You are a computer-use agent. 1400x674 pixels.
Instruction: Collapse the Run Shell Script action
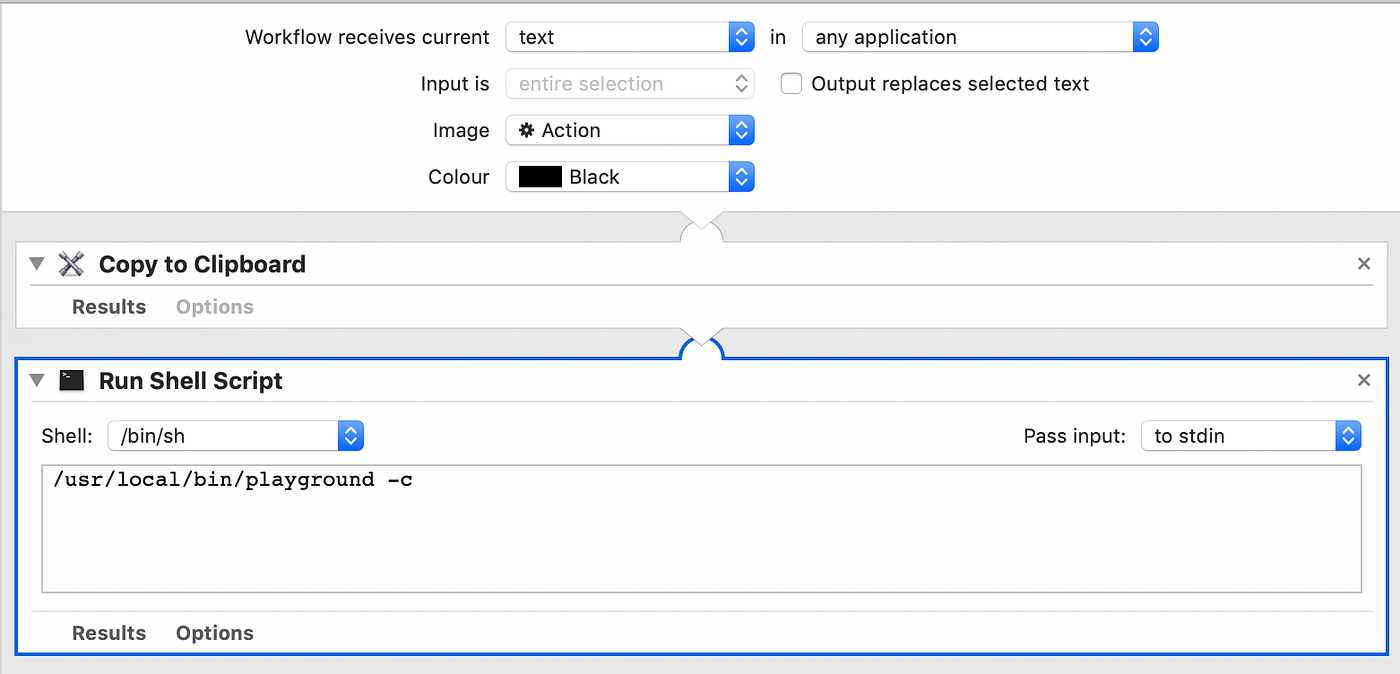[37, 381]
